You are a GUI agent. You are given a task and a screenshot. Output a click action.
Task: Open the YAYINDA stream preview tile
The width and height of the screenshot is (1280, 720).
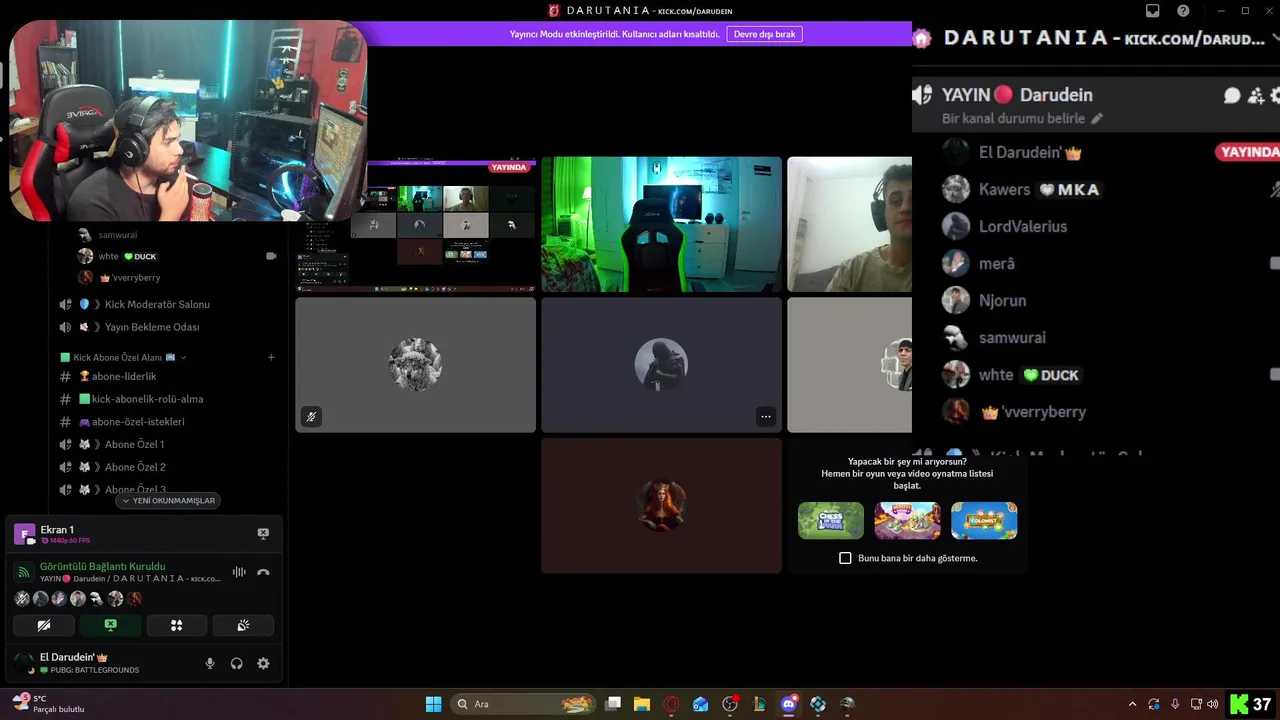click(416, 224)
